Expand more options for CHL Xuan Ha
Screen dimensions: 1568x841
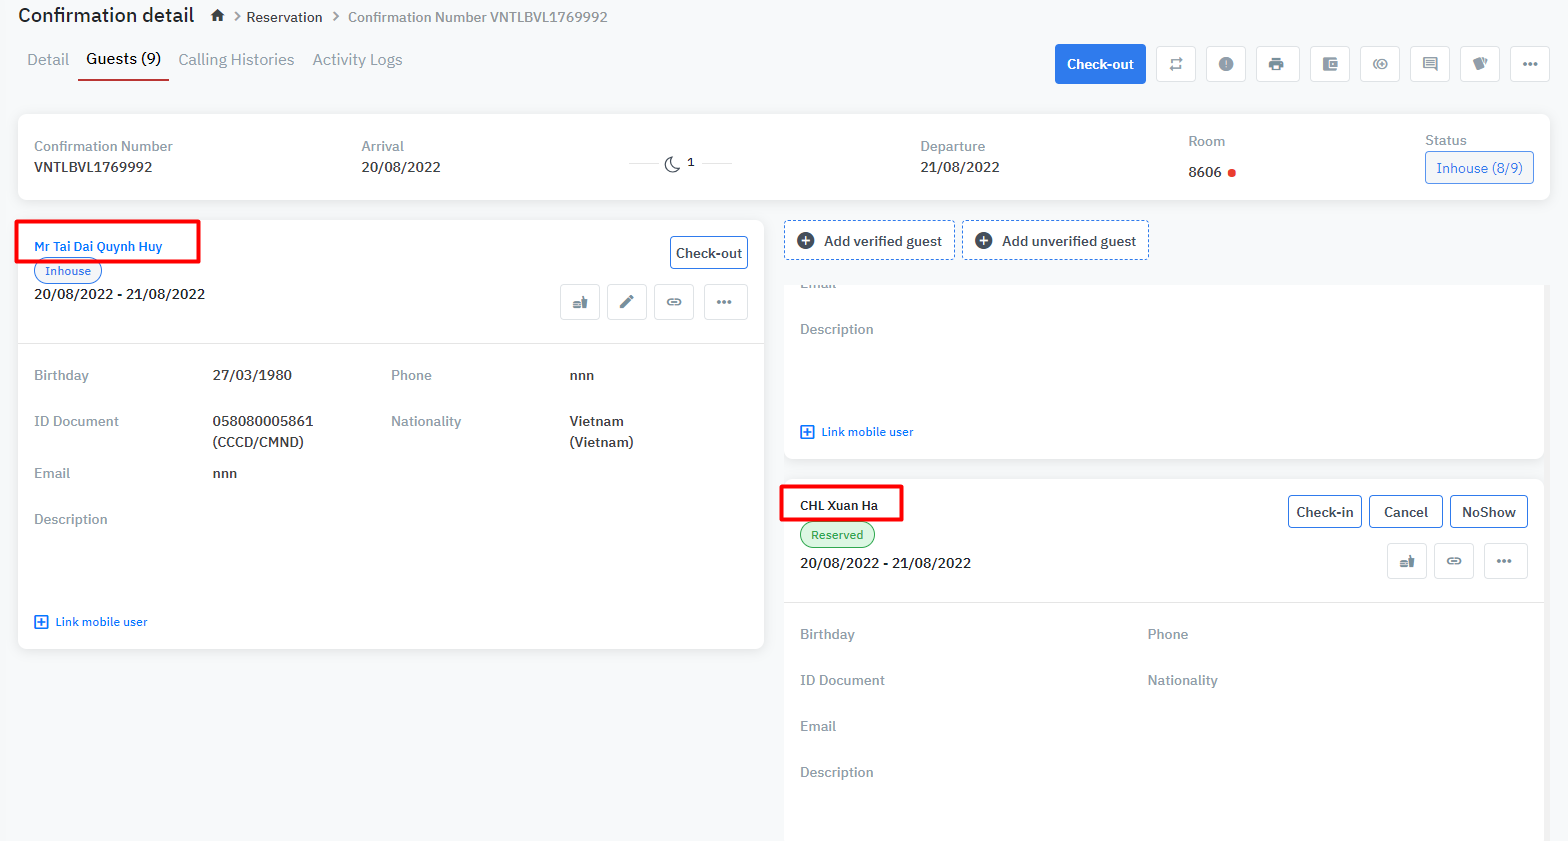pos(1504,561)
